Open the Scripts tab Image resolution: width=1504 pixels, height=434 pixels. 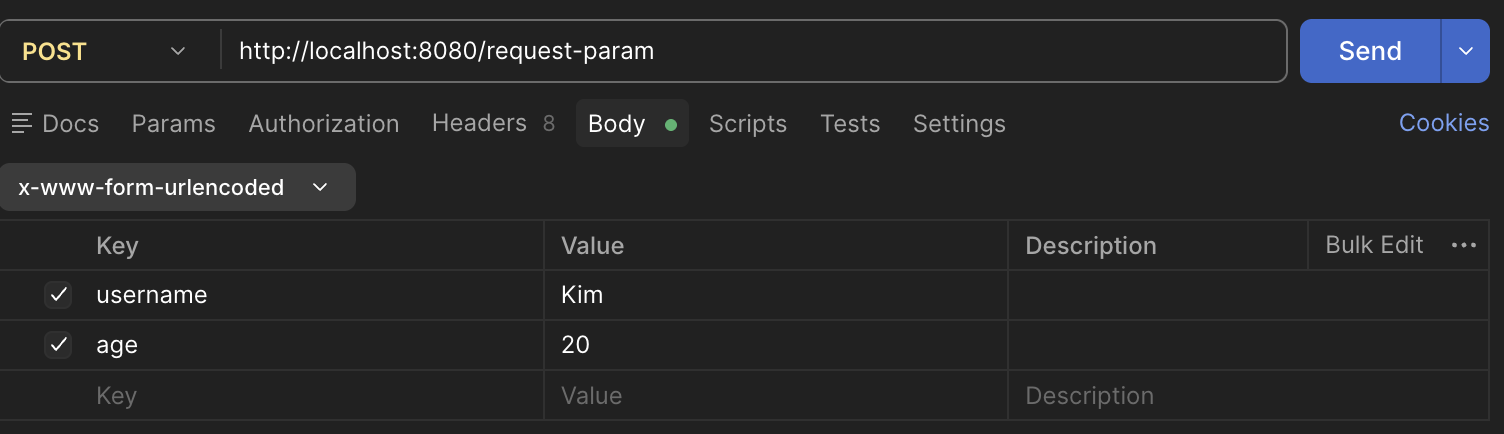click(748, 124)
